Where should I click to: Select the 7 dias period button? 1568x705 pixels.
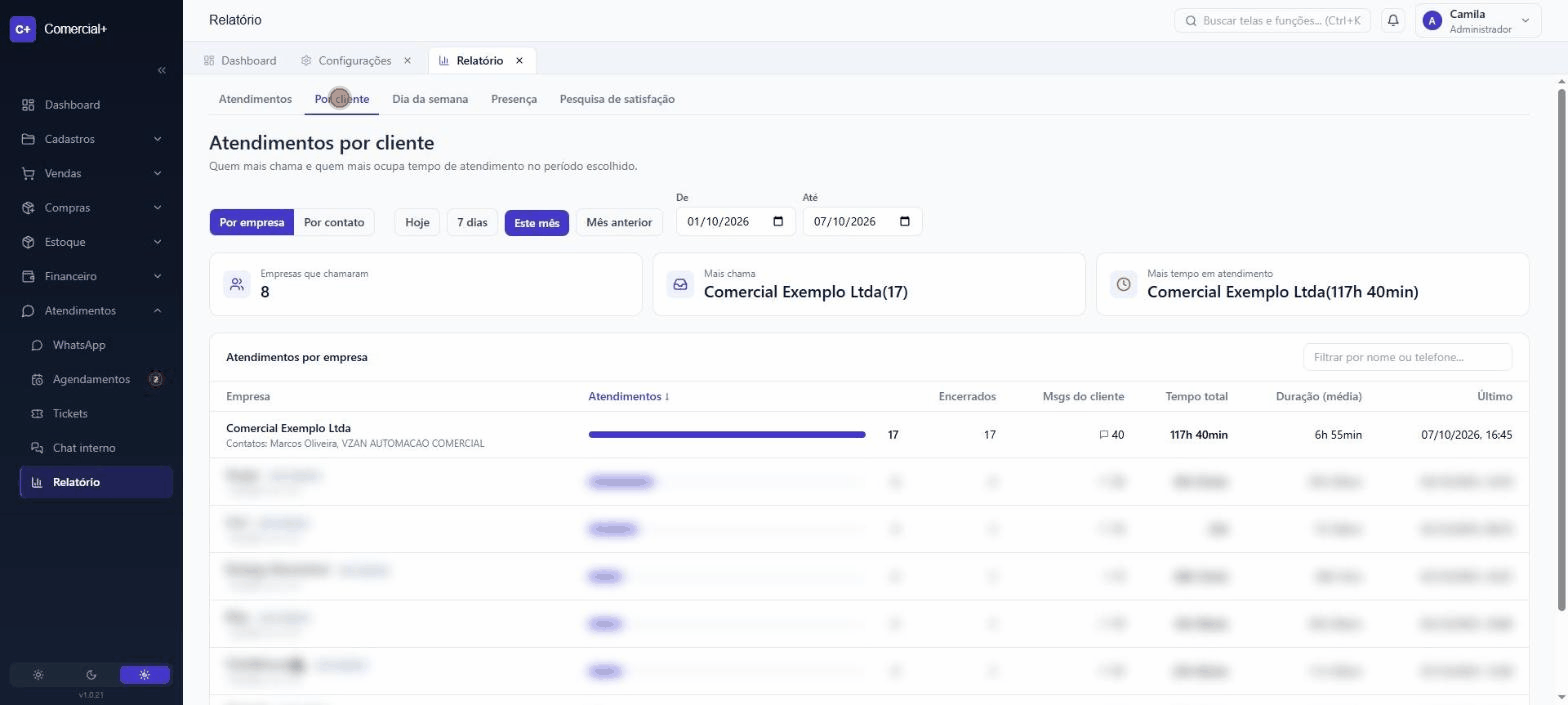click(x=472, y=222)
